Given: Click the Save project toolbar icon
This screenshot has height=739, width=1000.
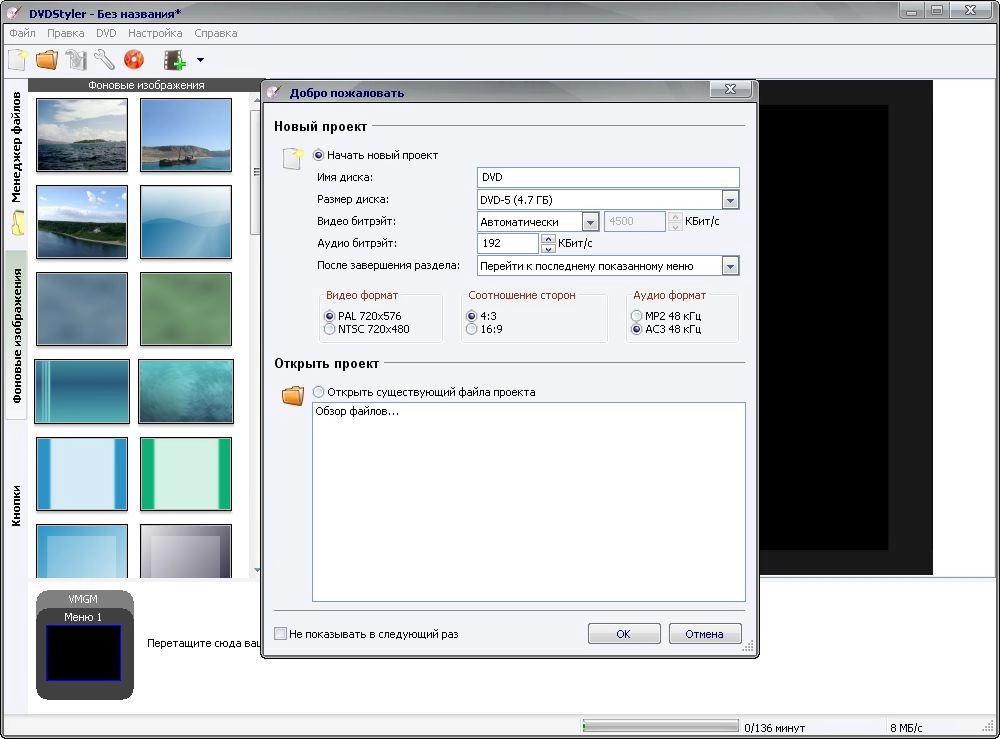Looking at the screenshot, I should point(76,60).
